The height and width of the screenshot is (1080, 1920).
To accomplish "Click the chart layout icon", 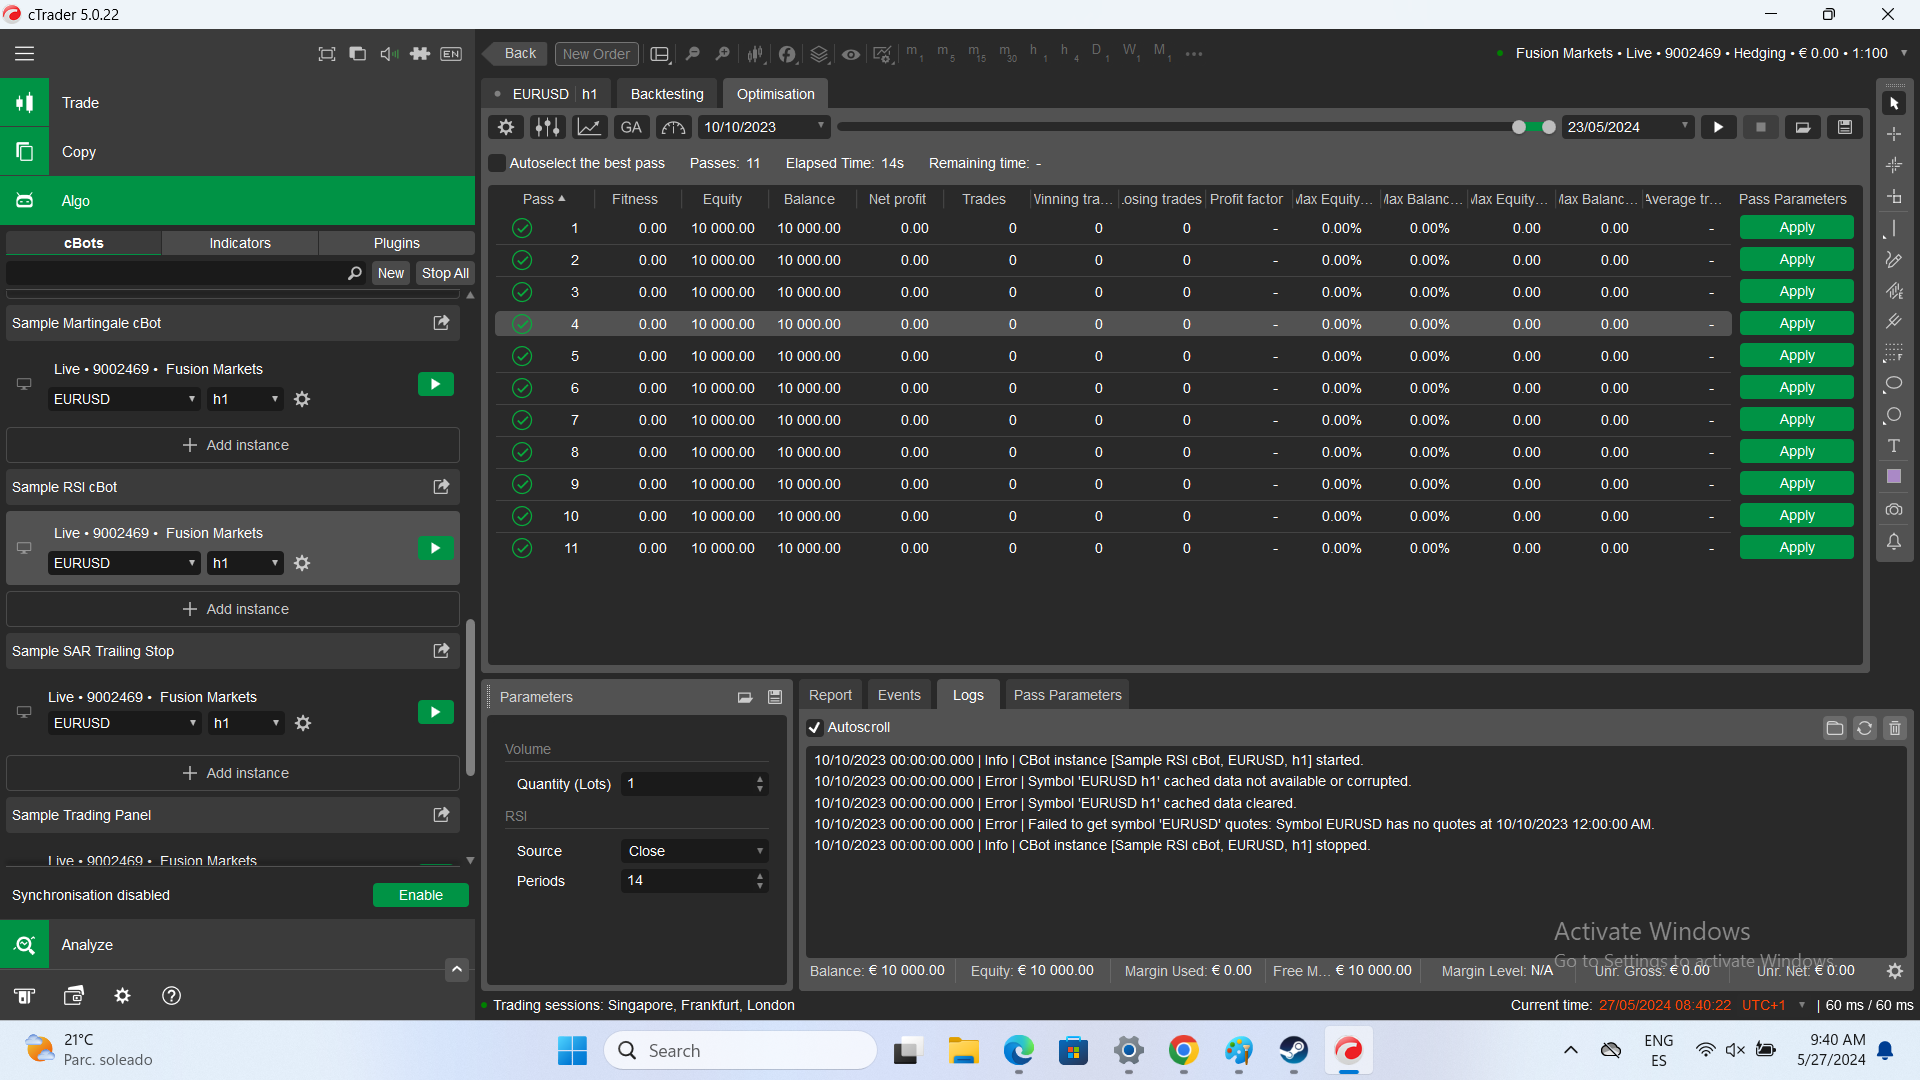I will [660, 54].
